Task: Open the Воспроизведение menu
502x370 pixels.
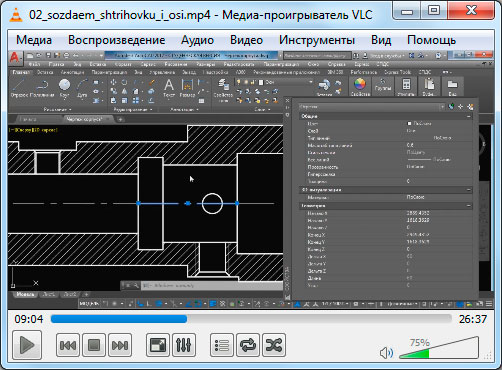Action: (x=117, y=40)
